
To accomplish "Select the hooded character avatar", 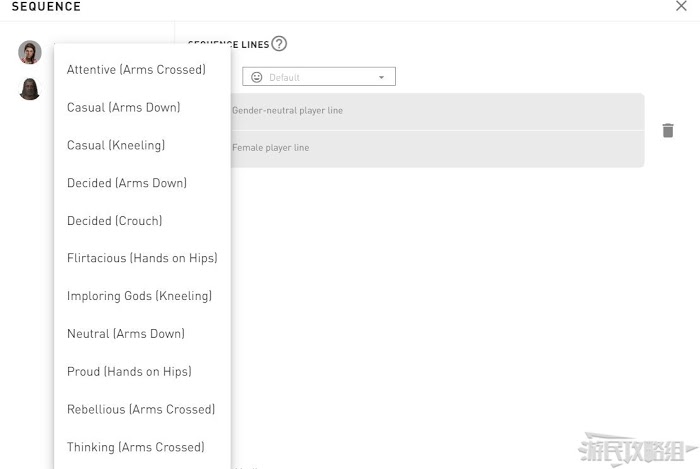I will [30, 88].
